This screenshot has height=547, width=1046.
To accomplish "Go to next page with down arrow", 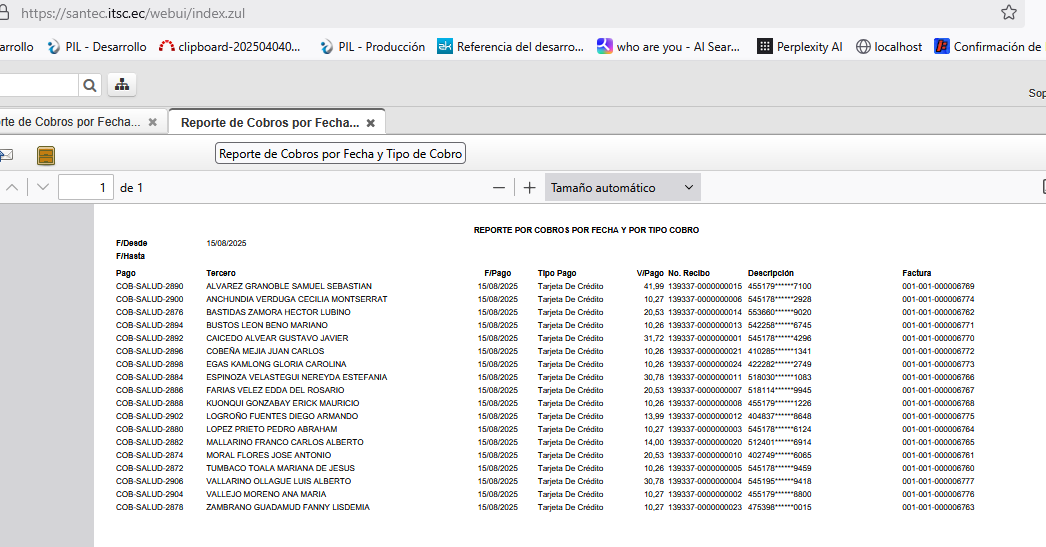I will (43, 188).
